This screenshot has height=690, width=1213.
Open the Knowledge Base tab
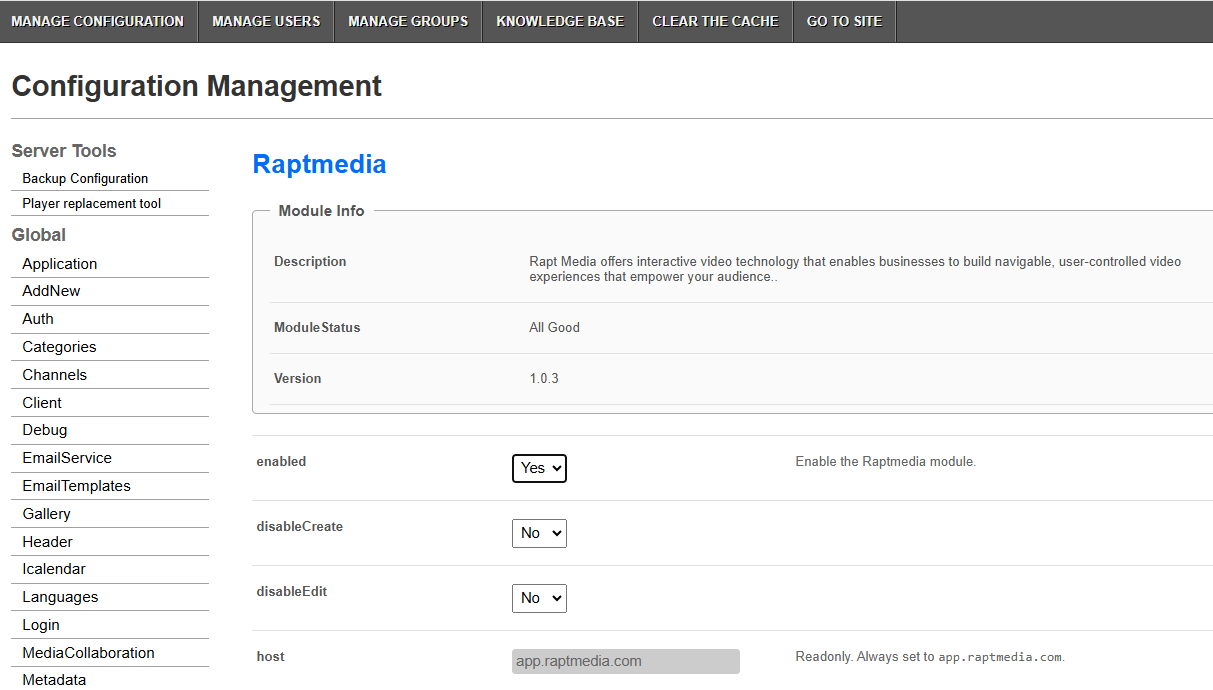click(560, 21)
